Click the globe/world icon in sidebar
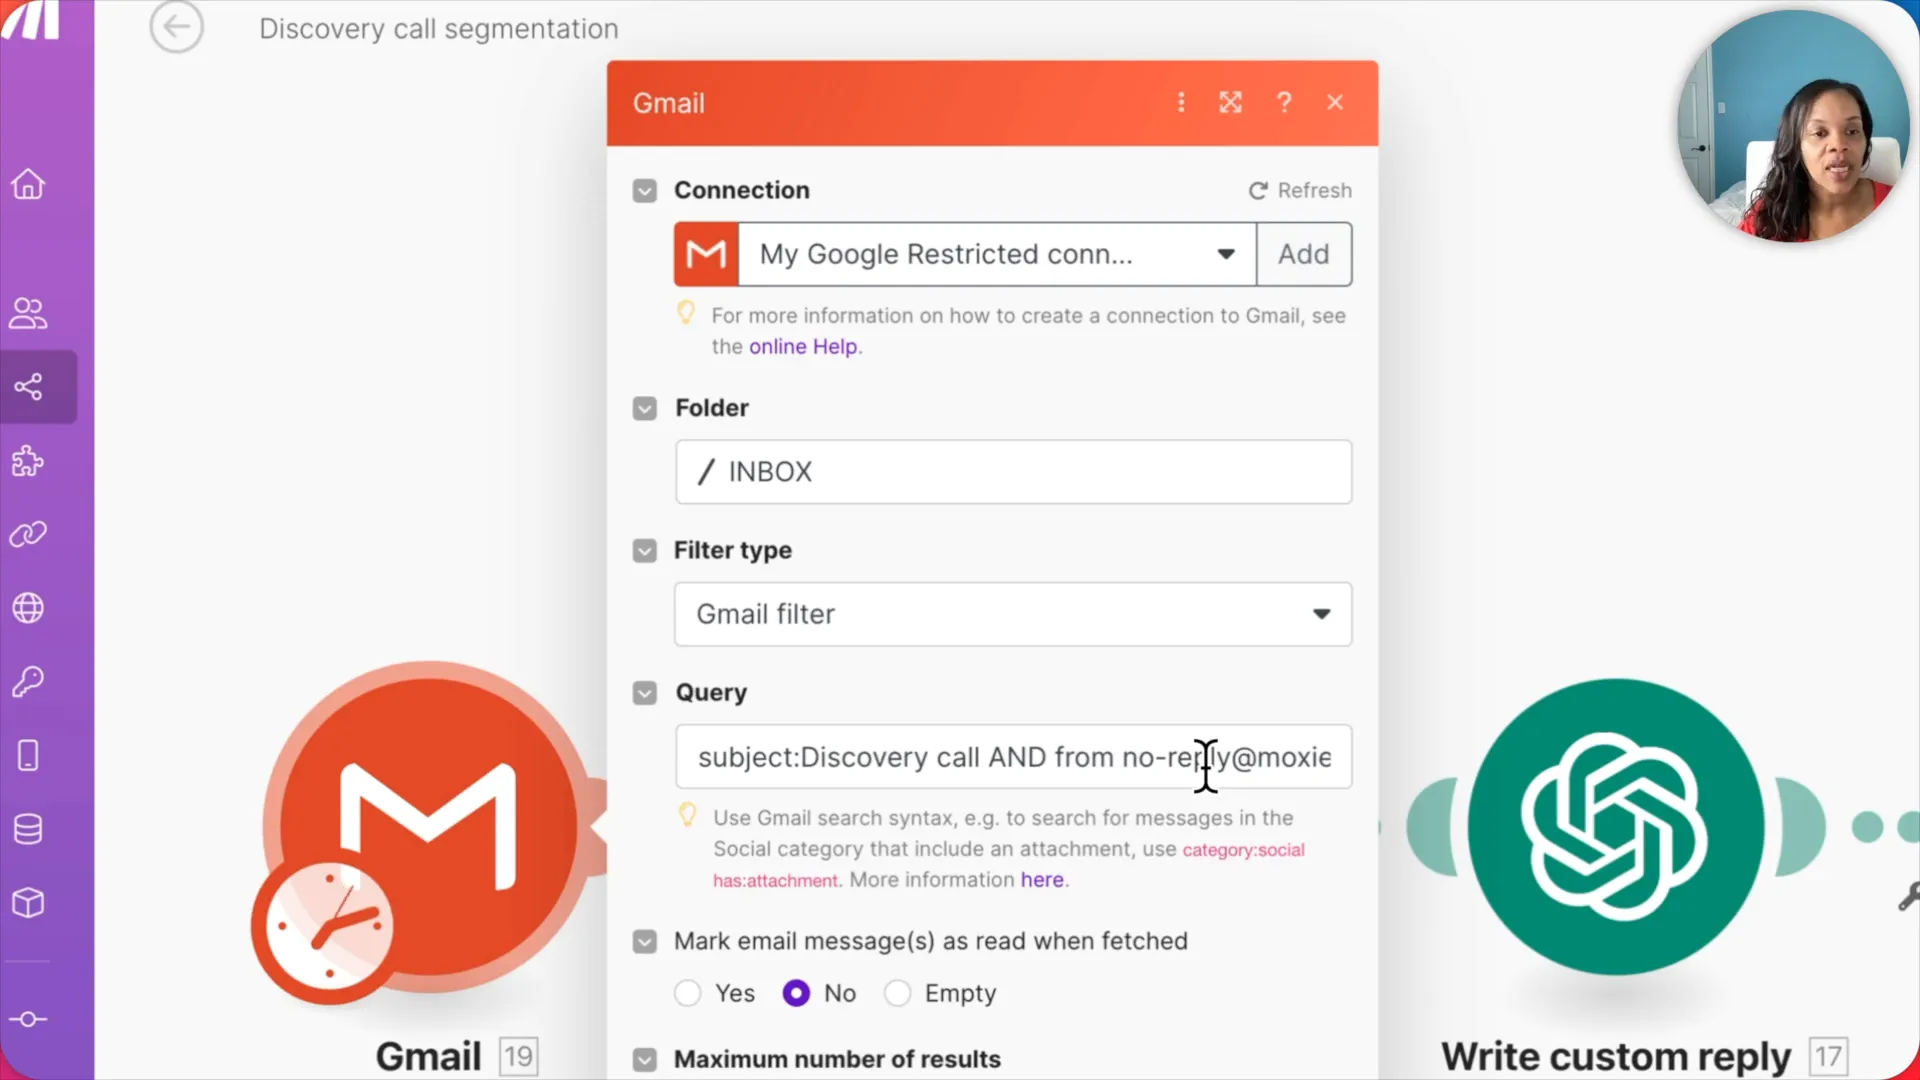Image resolution: width=1920 pixels, height=1080 pixels. (30, 608)
